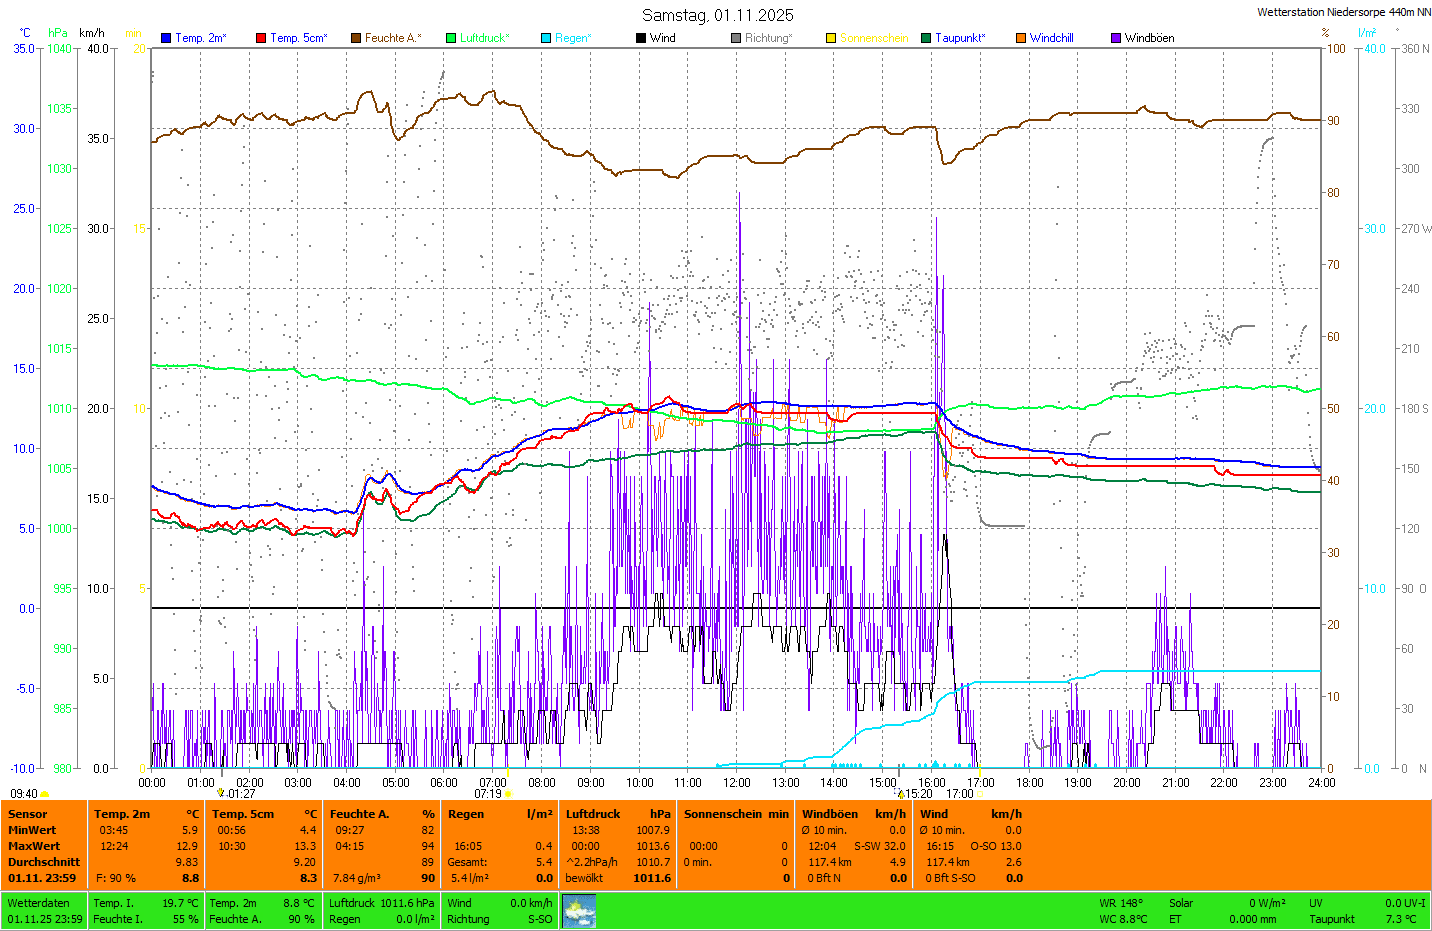Click the blue Temp. 2m legend square

[166, 38]
